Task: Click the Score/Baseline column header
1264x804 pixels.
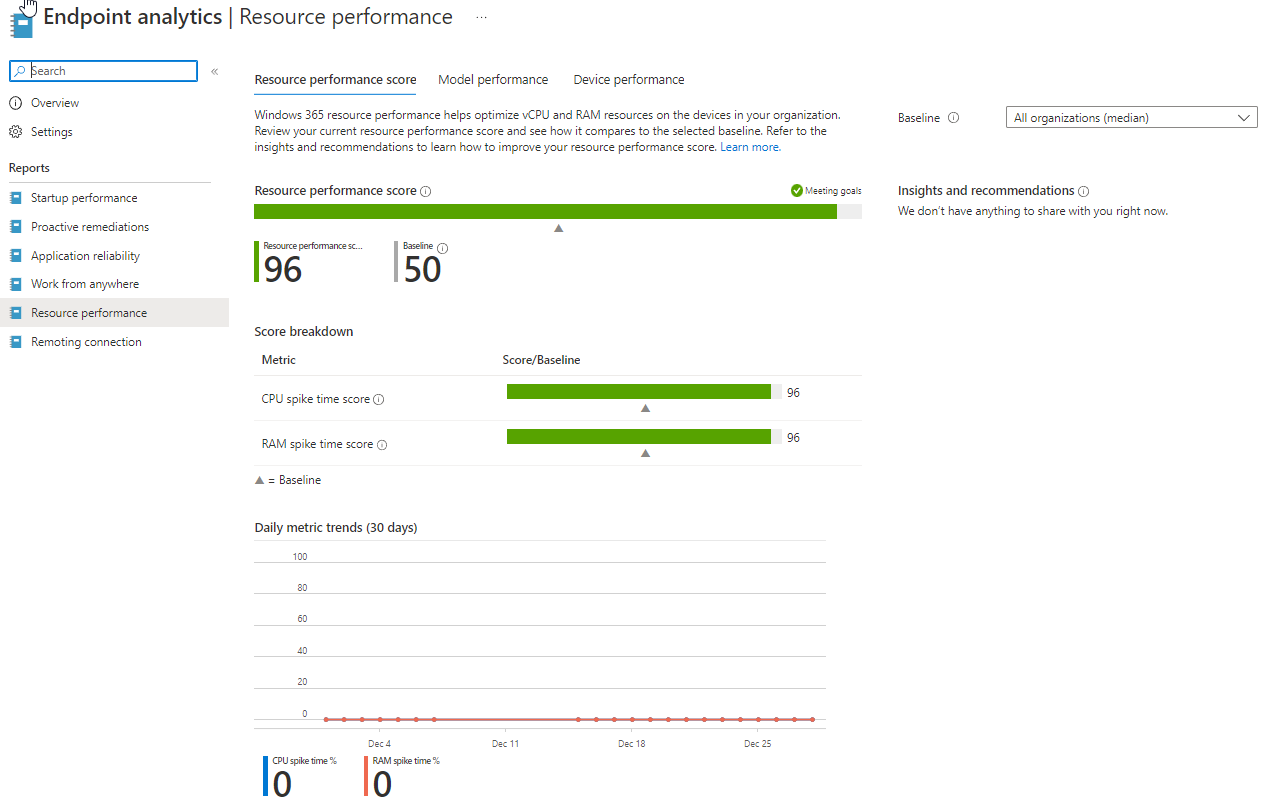Action: pyautogui.click(x=541, y=360)
